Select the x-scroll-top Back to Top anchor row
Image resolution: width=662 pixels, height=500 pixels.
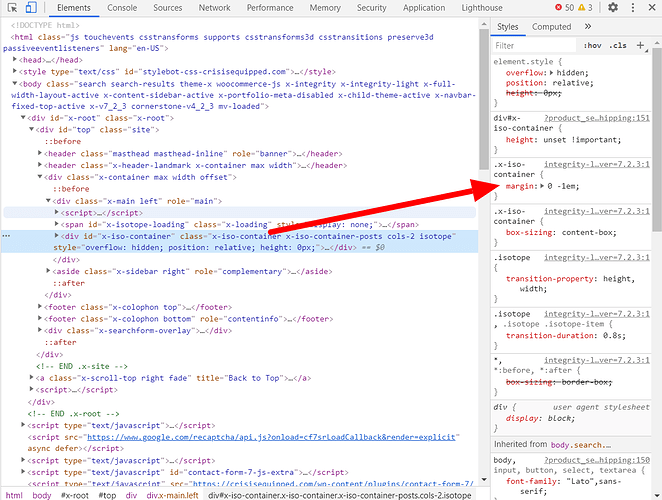pyautogui.click(x=173, y=378)
